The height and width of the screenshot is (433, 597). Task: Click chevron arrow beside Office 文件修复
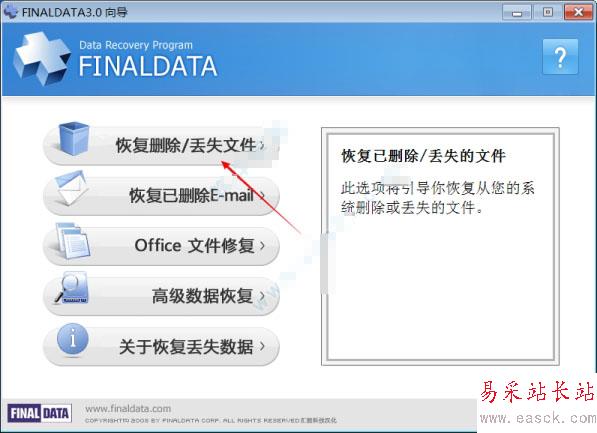262,246
